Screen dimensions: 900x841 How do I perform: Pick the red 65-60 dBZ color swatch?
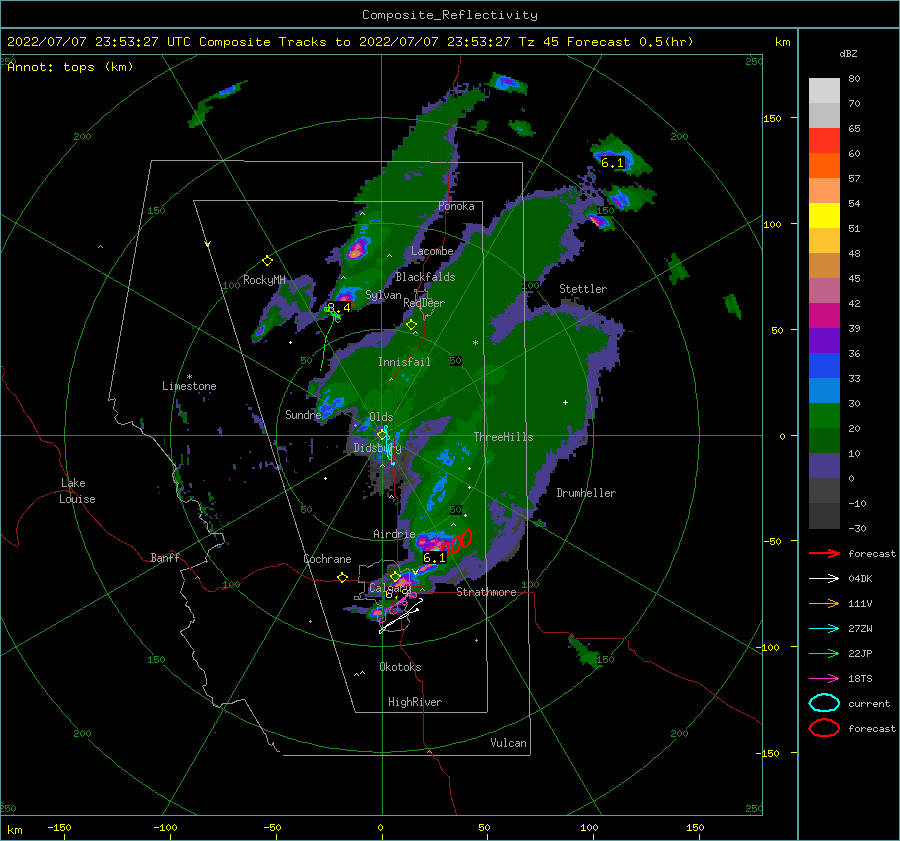(x=824, y=141)
